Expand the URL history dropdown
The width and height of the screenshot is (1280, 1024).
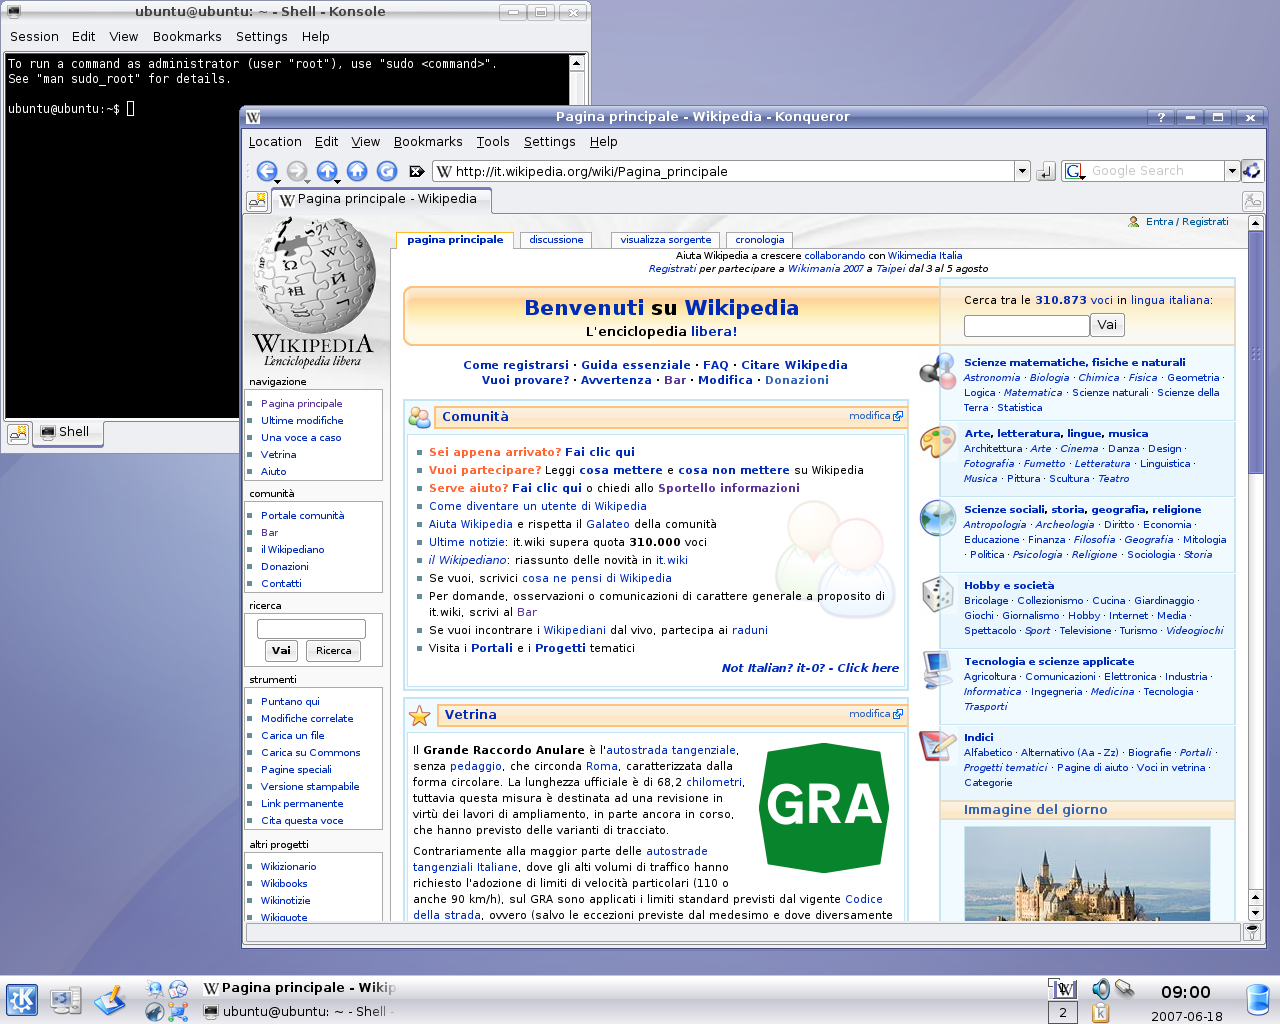(1022, 171)
